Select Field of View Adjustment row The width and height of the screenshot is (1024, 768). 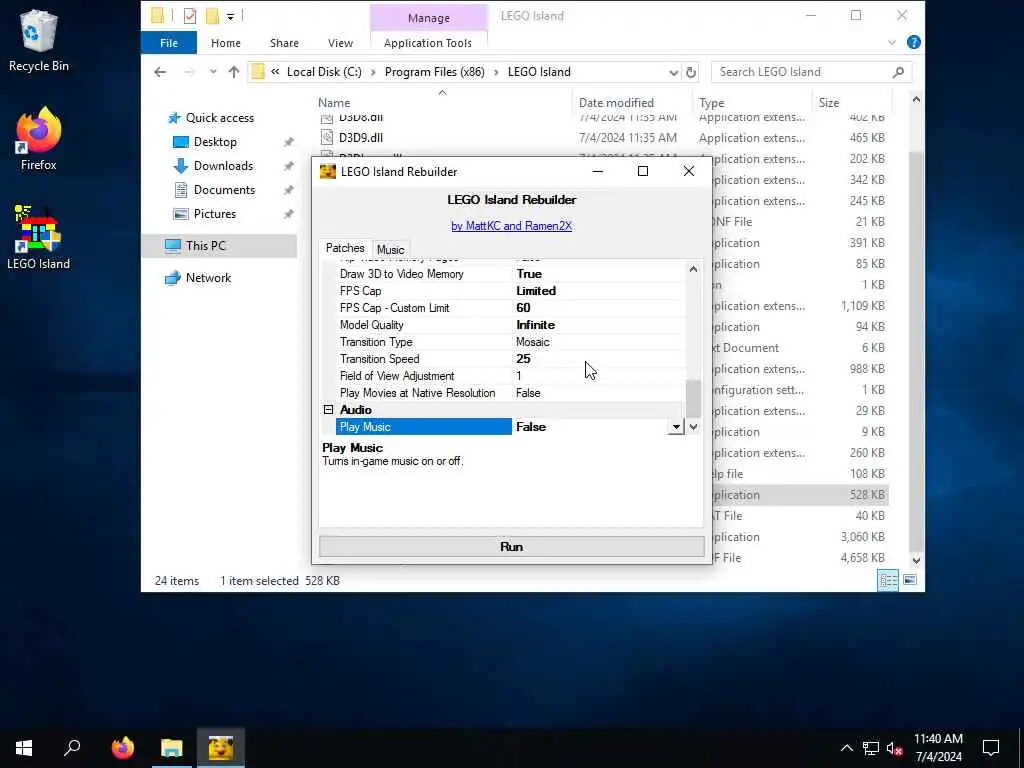[510, 376]
